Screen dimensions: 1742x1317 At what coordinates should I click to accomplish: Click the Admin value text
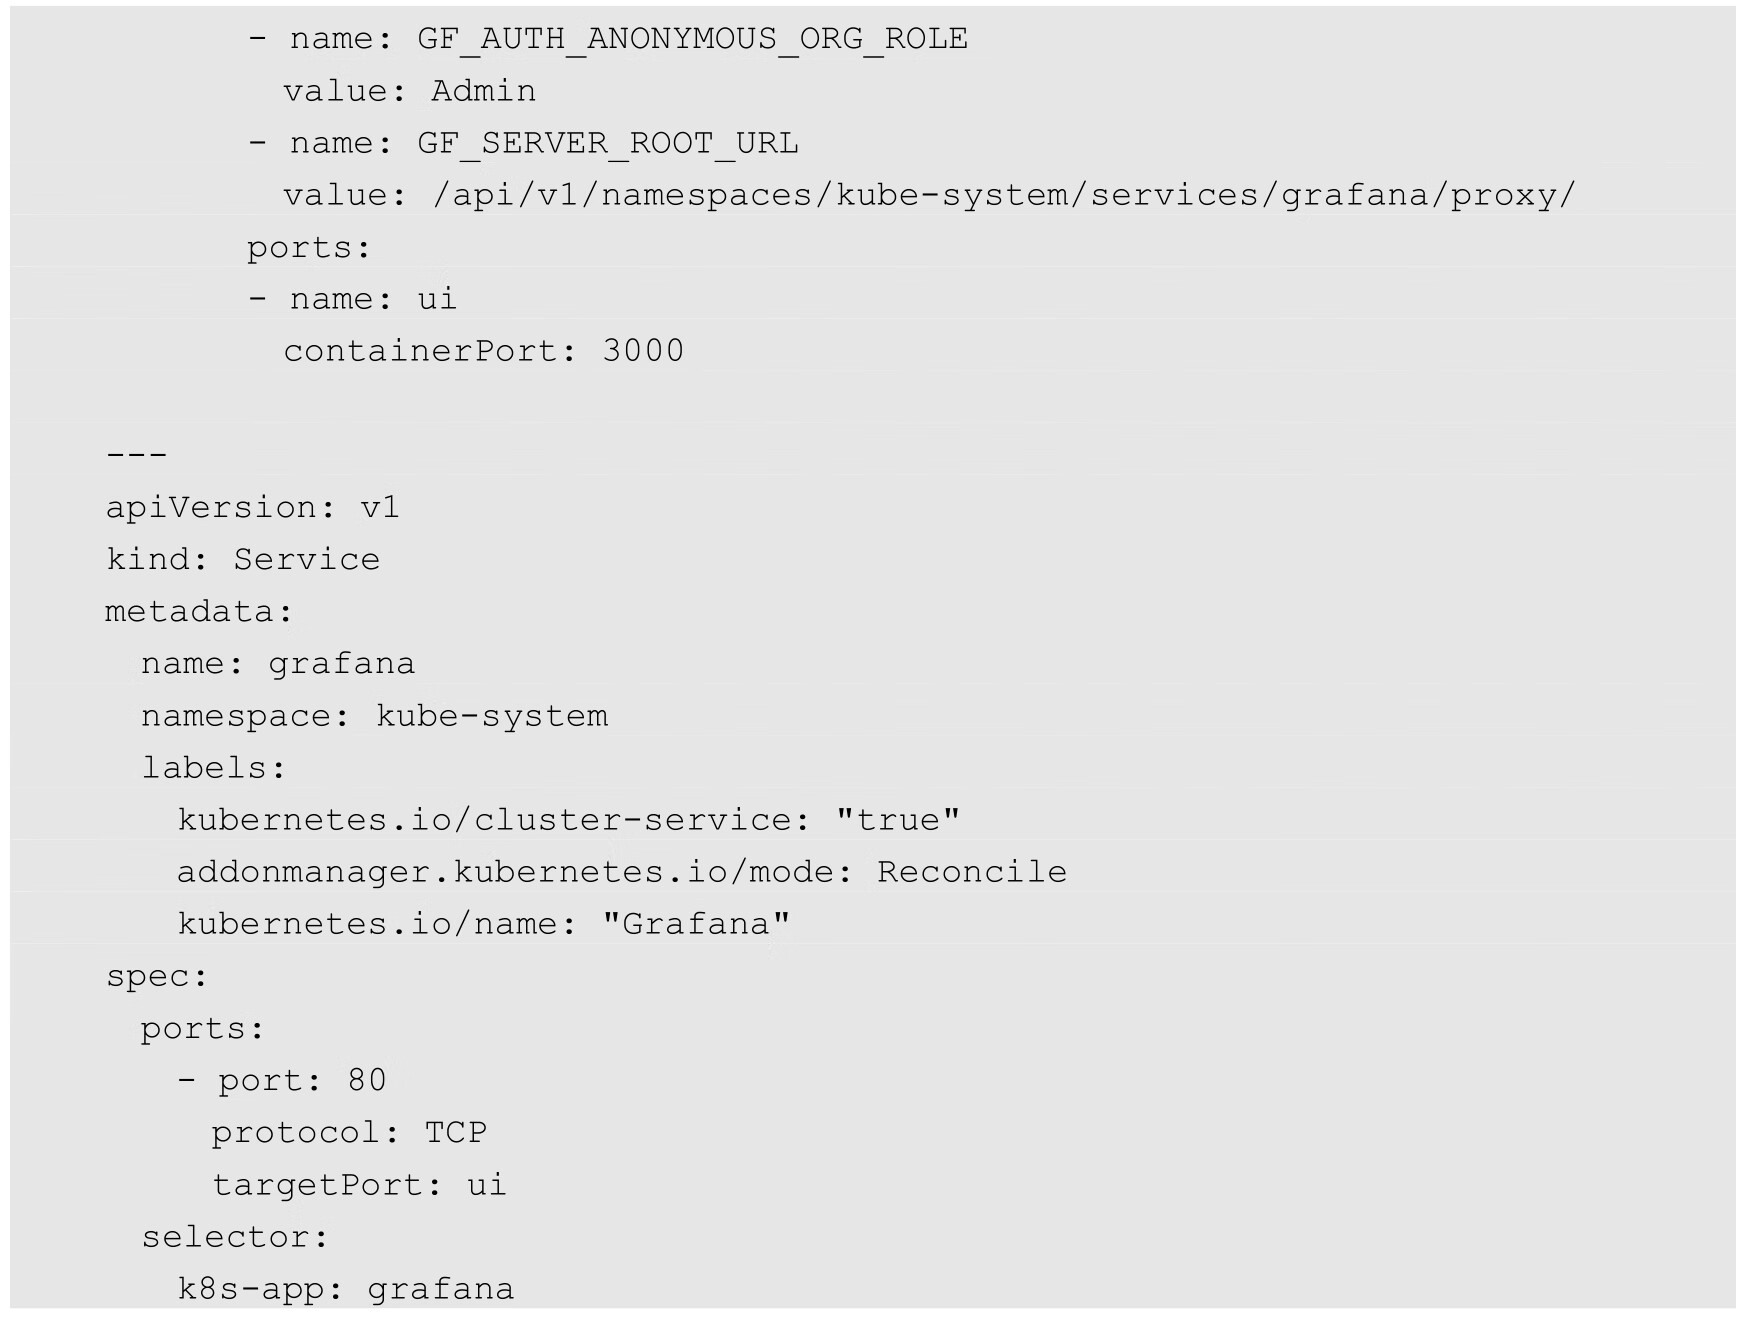pyautogui.click(x=483, y=91)
